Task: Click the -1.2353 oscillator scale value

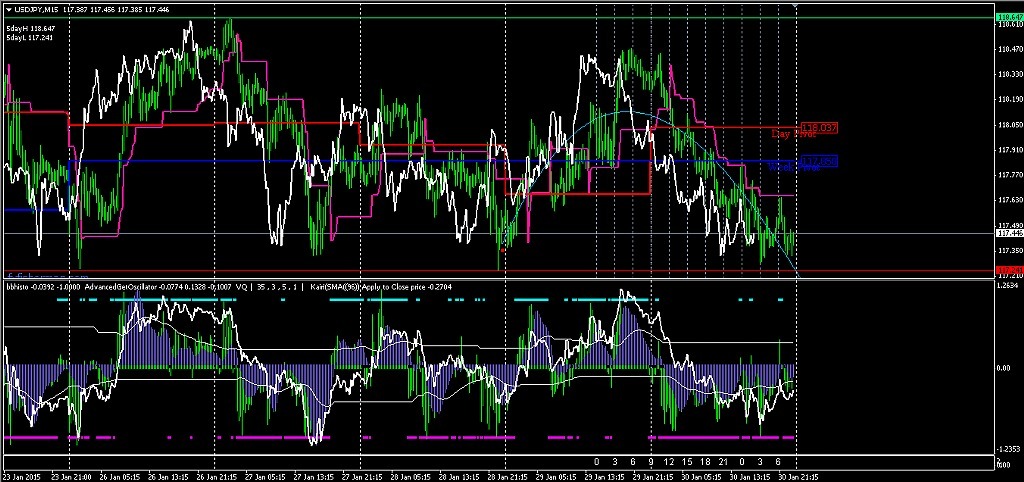Action: click(x=1009, y=449)
